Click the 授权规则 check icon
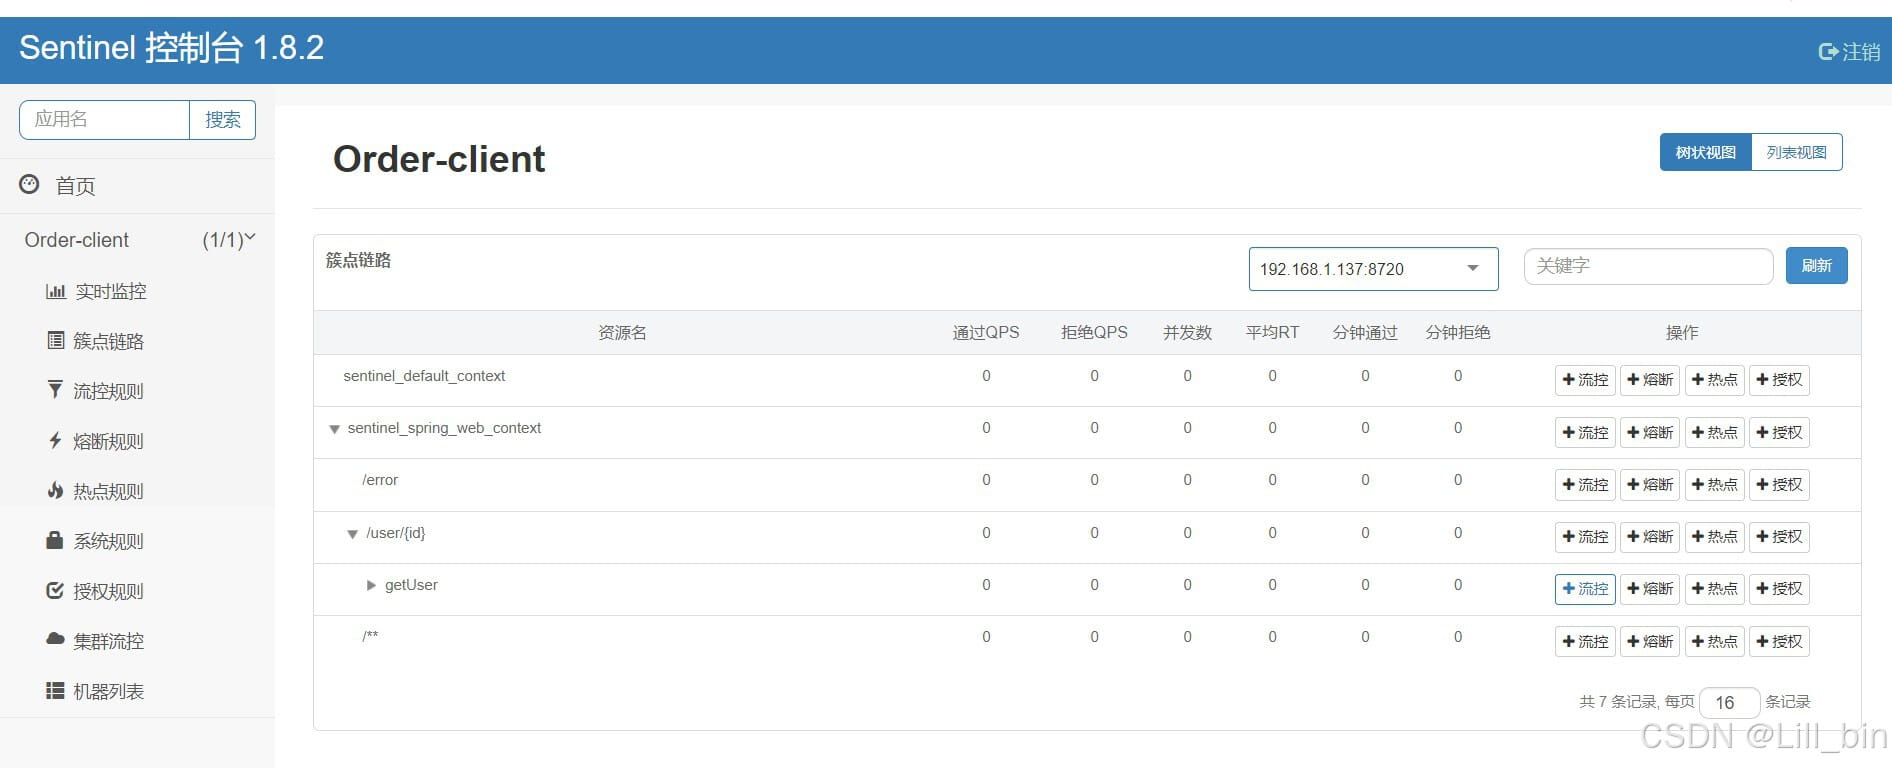Screen dimensions: 1892x768 pyautogui.click(x=55, y=590)
